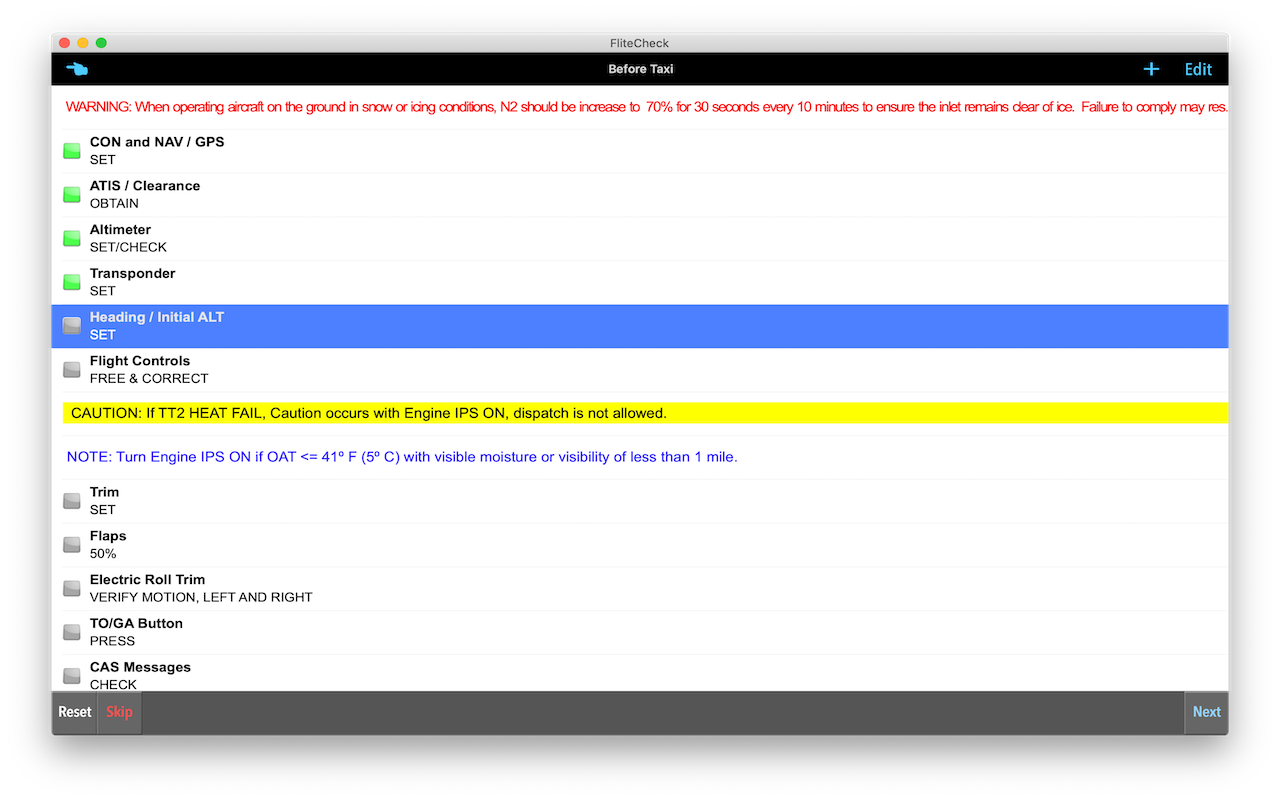Viewport: 1280px width, 800px height.
Task: Select the 'Trim' item title
Action: pos(104,492)
